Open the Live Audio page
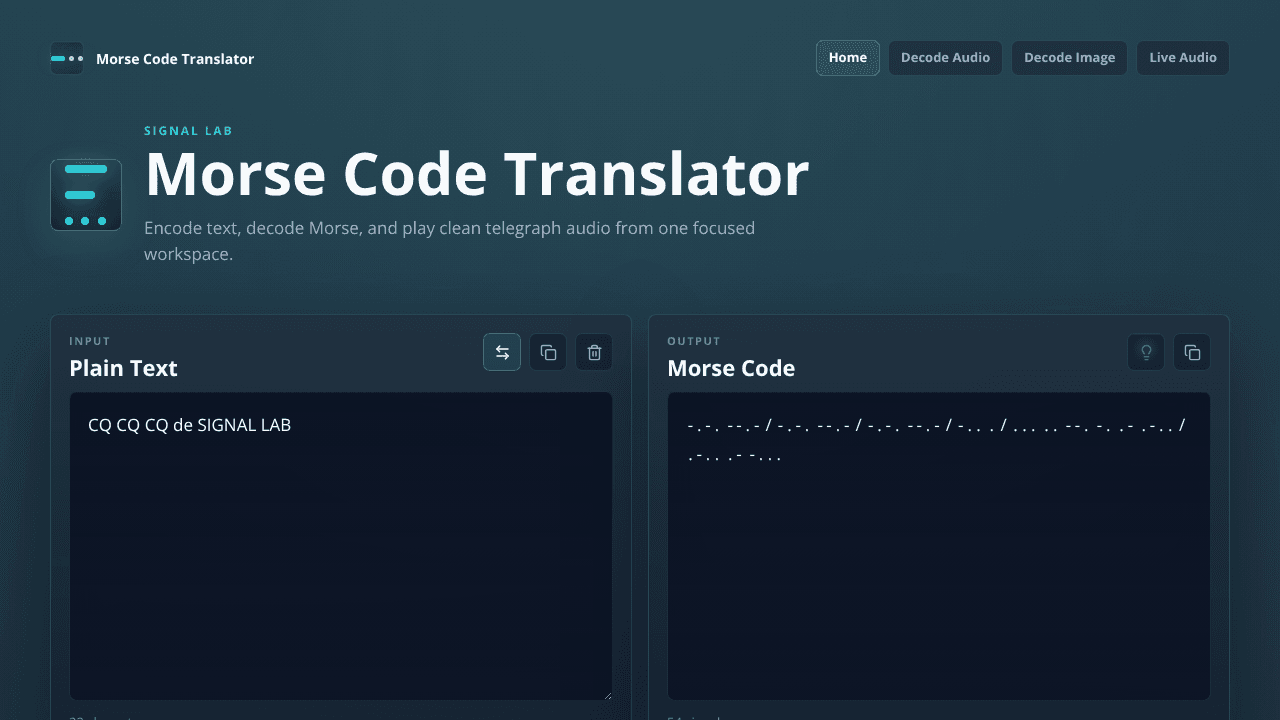The height and width of the screenshot is (720, 1280). pyautogui.click(x=1183, y=58)
